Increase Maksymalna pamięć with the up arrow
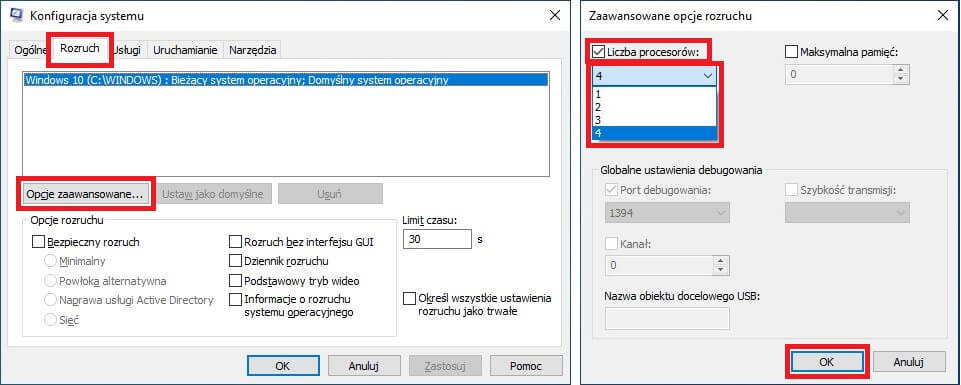961x385 pixels. pyautogui.click(x=901, y=70)
